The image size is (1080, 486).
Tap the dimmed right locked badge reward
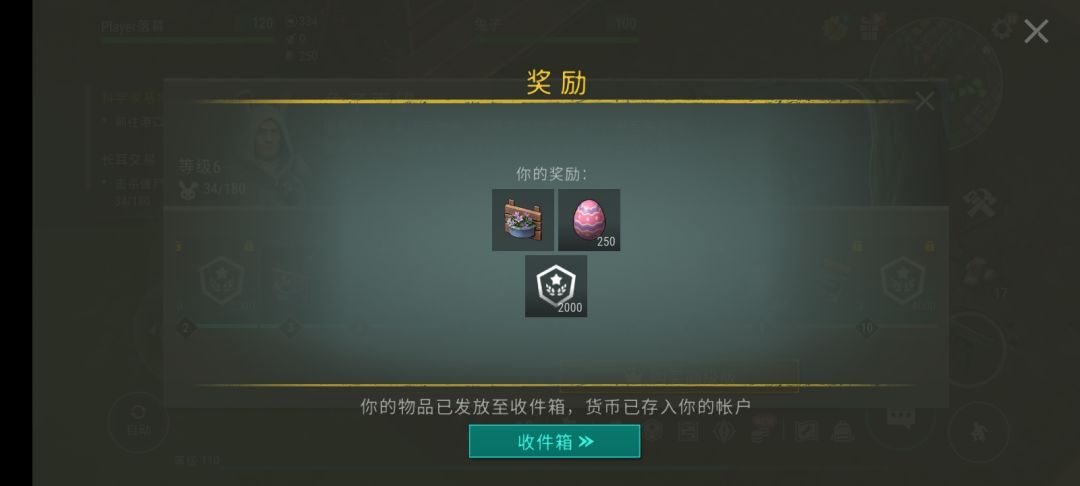(903, 282)
